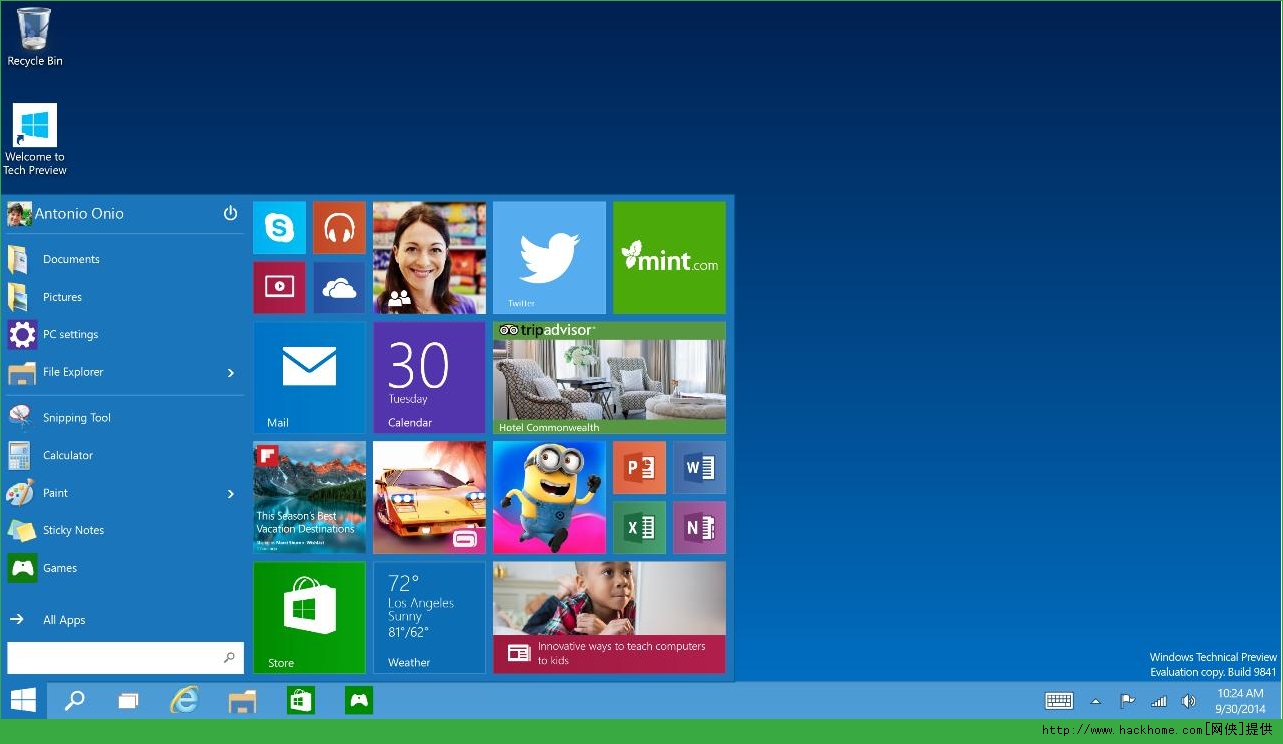Select the Recycle Bin desktop icon

(35, 38)
